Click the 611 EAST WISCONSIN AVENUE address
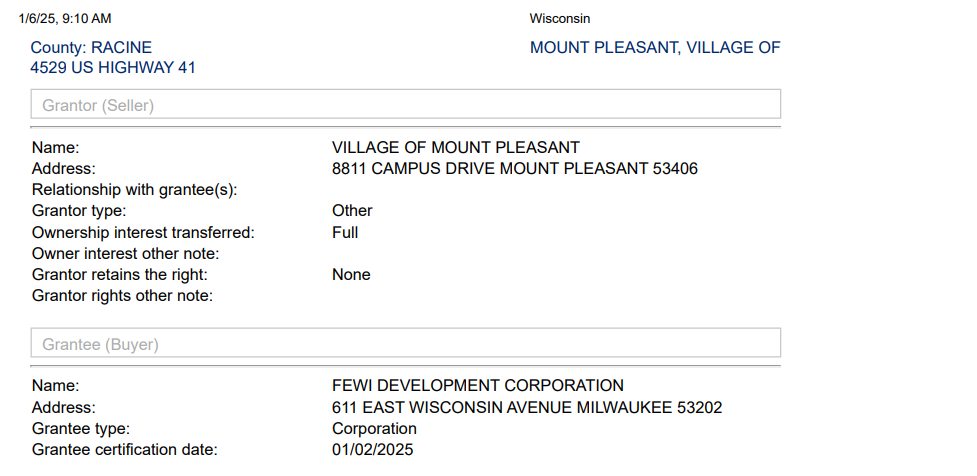The width and height of the screenshot is (977, 476). pyautogui.click(x=527, y=407)
